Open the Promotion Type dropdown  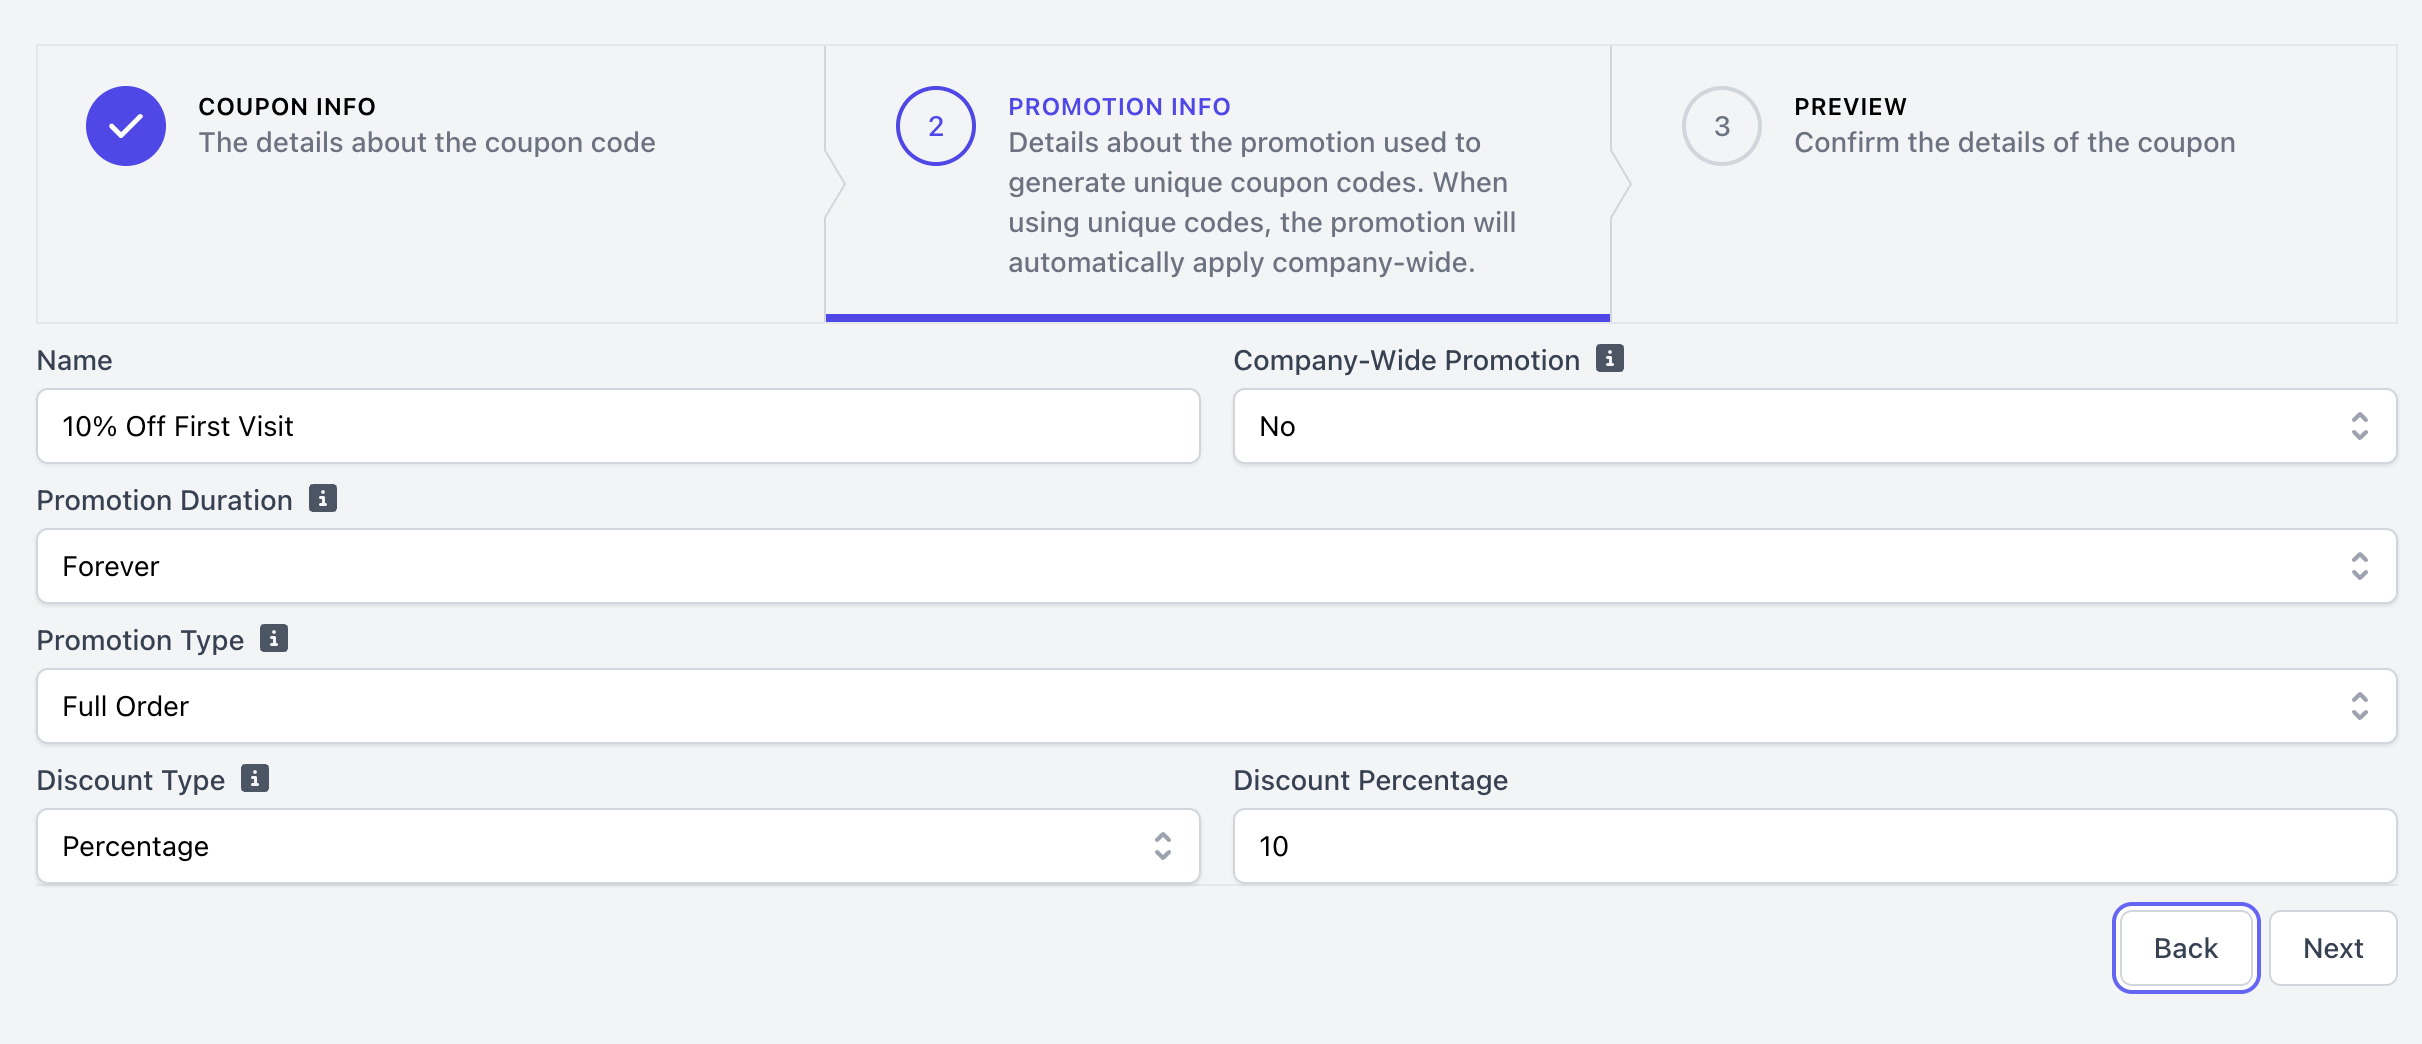click(x=1216, y=706)
